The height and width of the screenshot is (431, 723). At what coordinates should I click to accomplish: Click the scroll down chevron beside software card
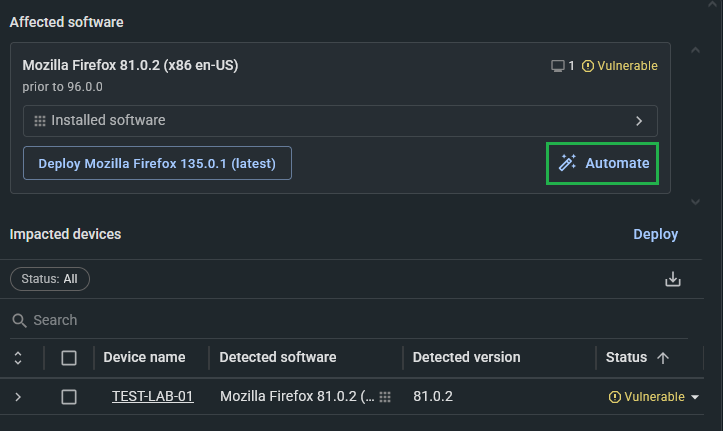click(695, 201)
